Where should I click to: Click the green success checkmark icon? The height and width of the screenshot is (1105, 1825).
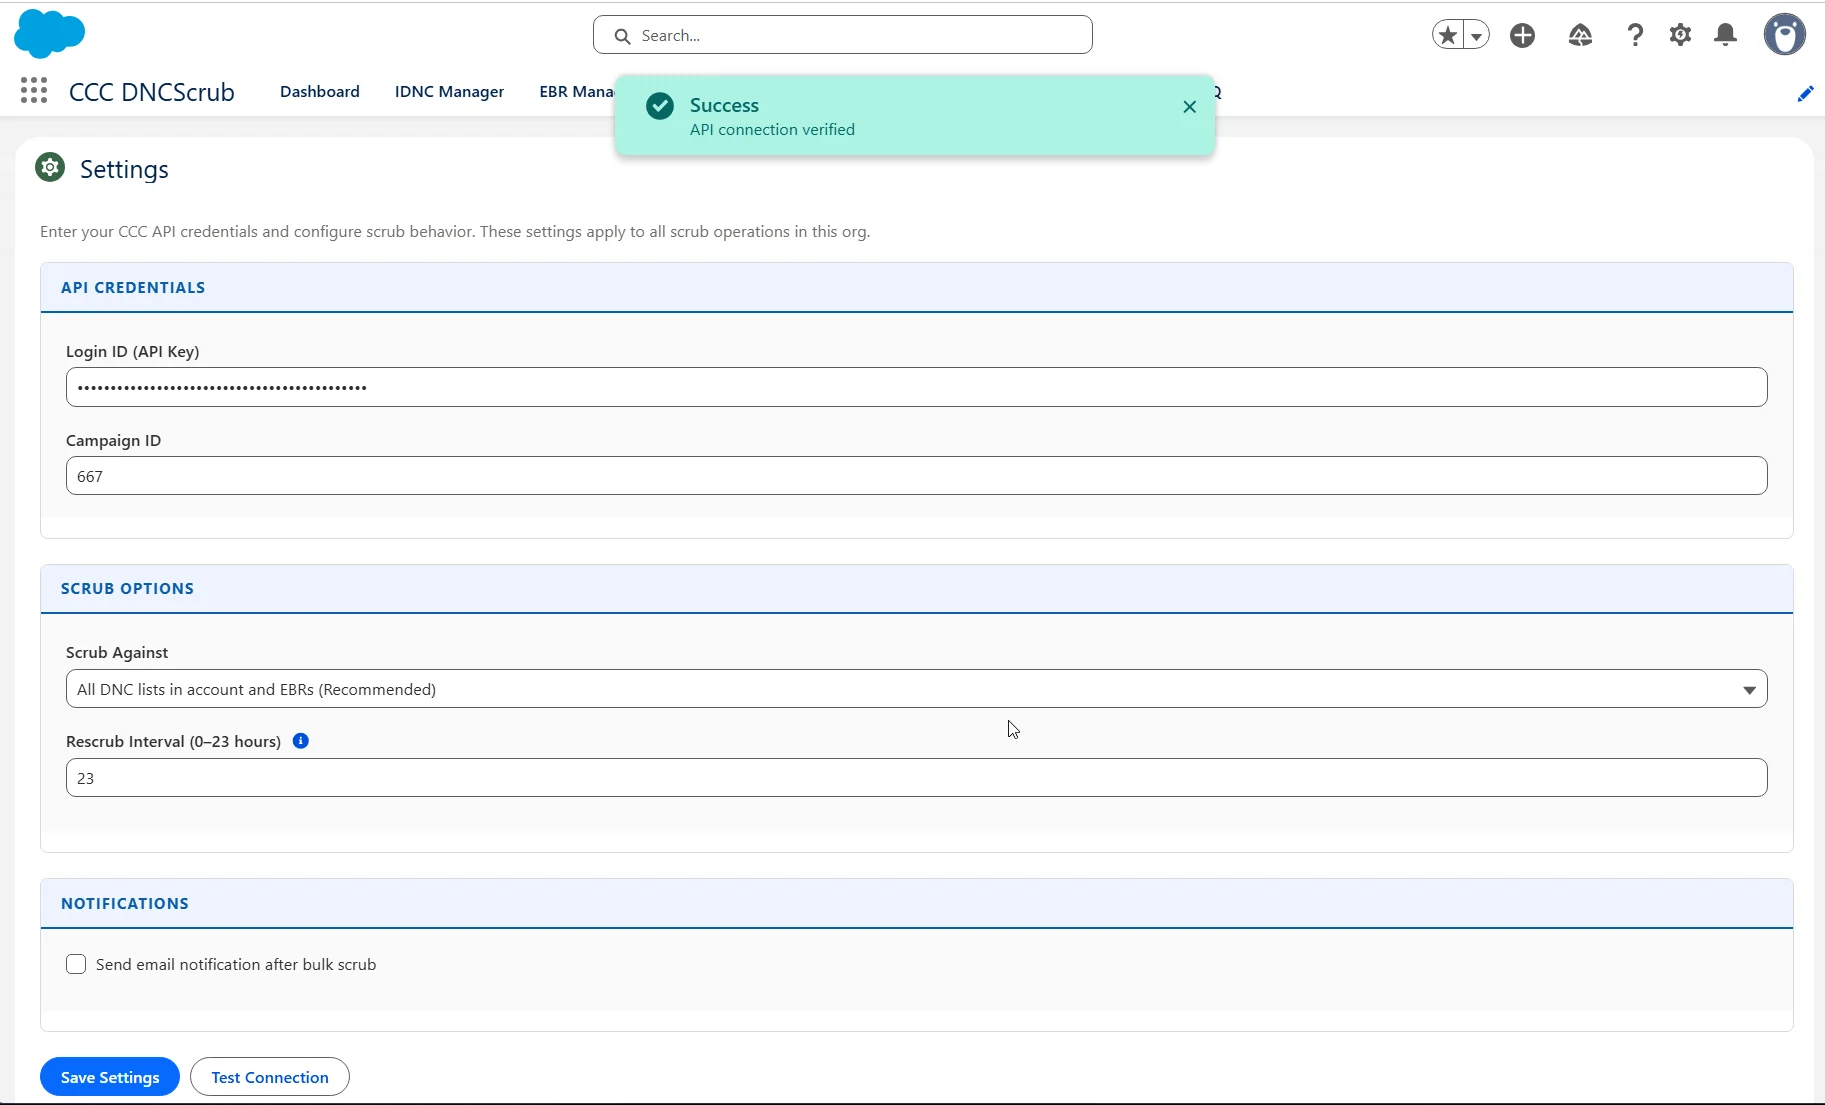[x=659, y=106]
